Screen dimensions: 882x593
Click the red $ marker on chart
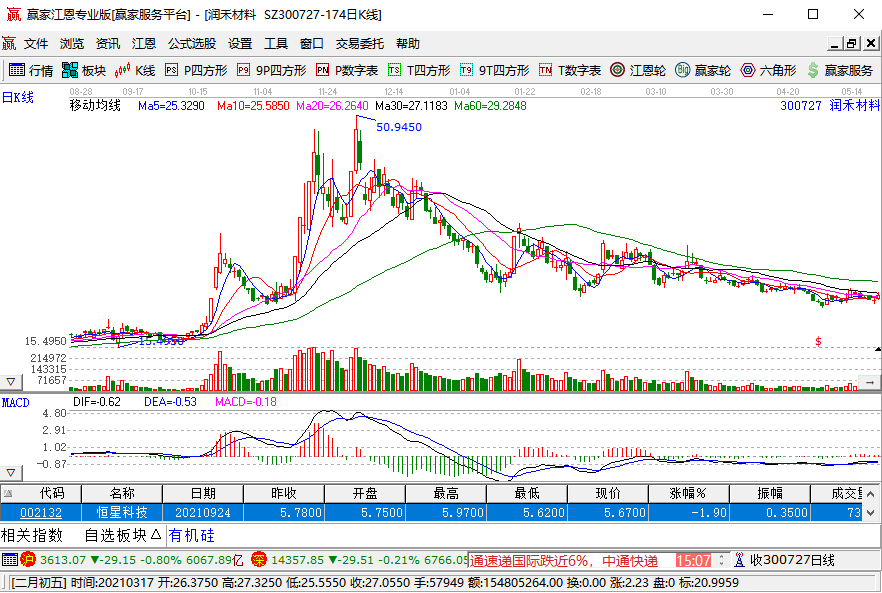818,342
